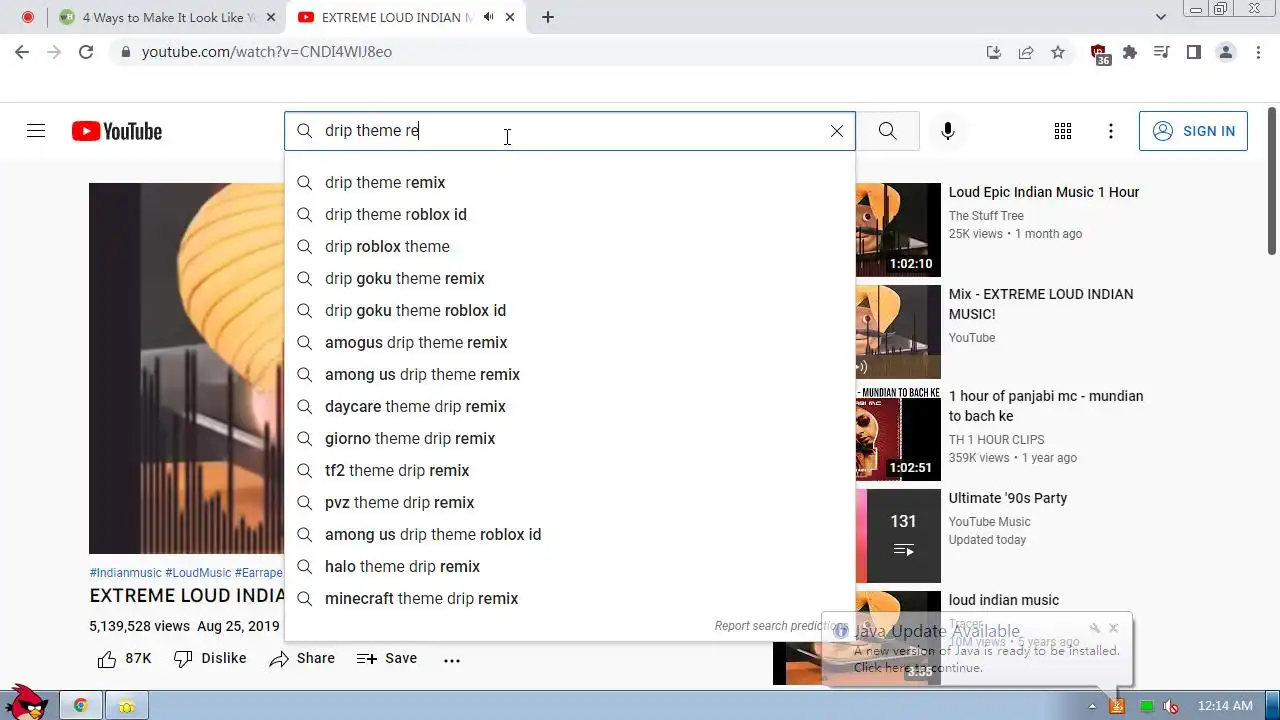Open the #LoudMusic hashtag link
This screenshot has width=1280, height=720.
[x=198, y=573]
